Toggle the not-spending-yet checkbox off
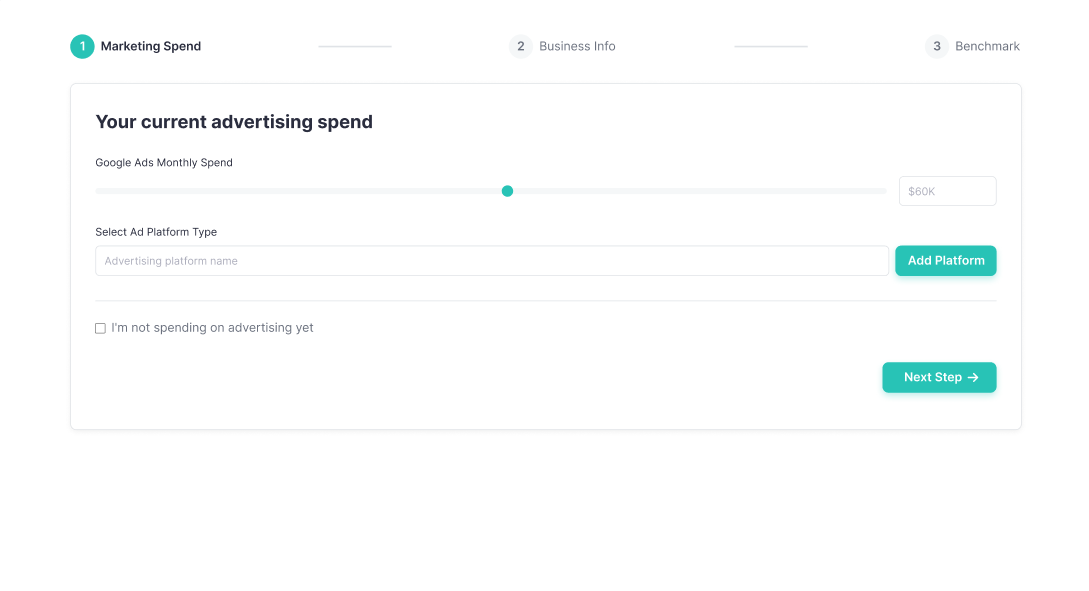The height and width of the screenshot is (591, 1089). click(x=100, y=327)
